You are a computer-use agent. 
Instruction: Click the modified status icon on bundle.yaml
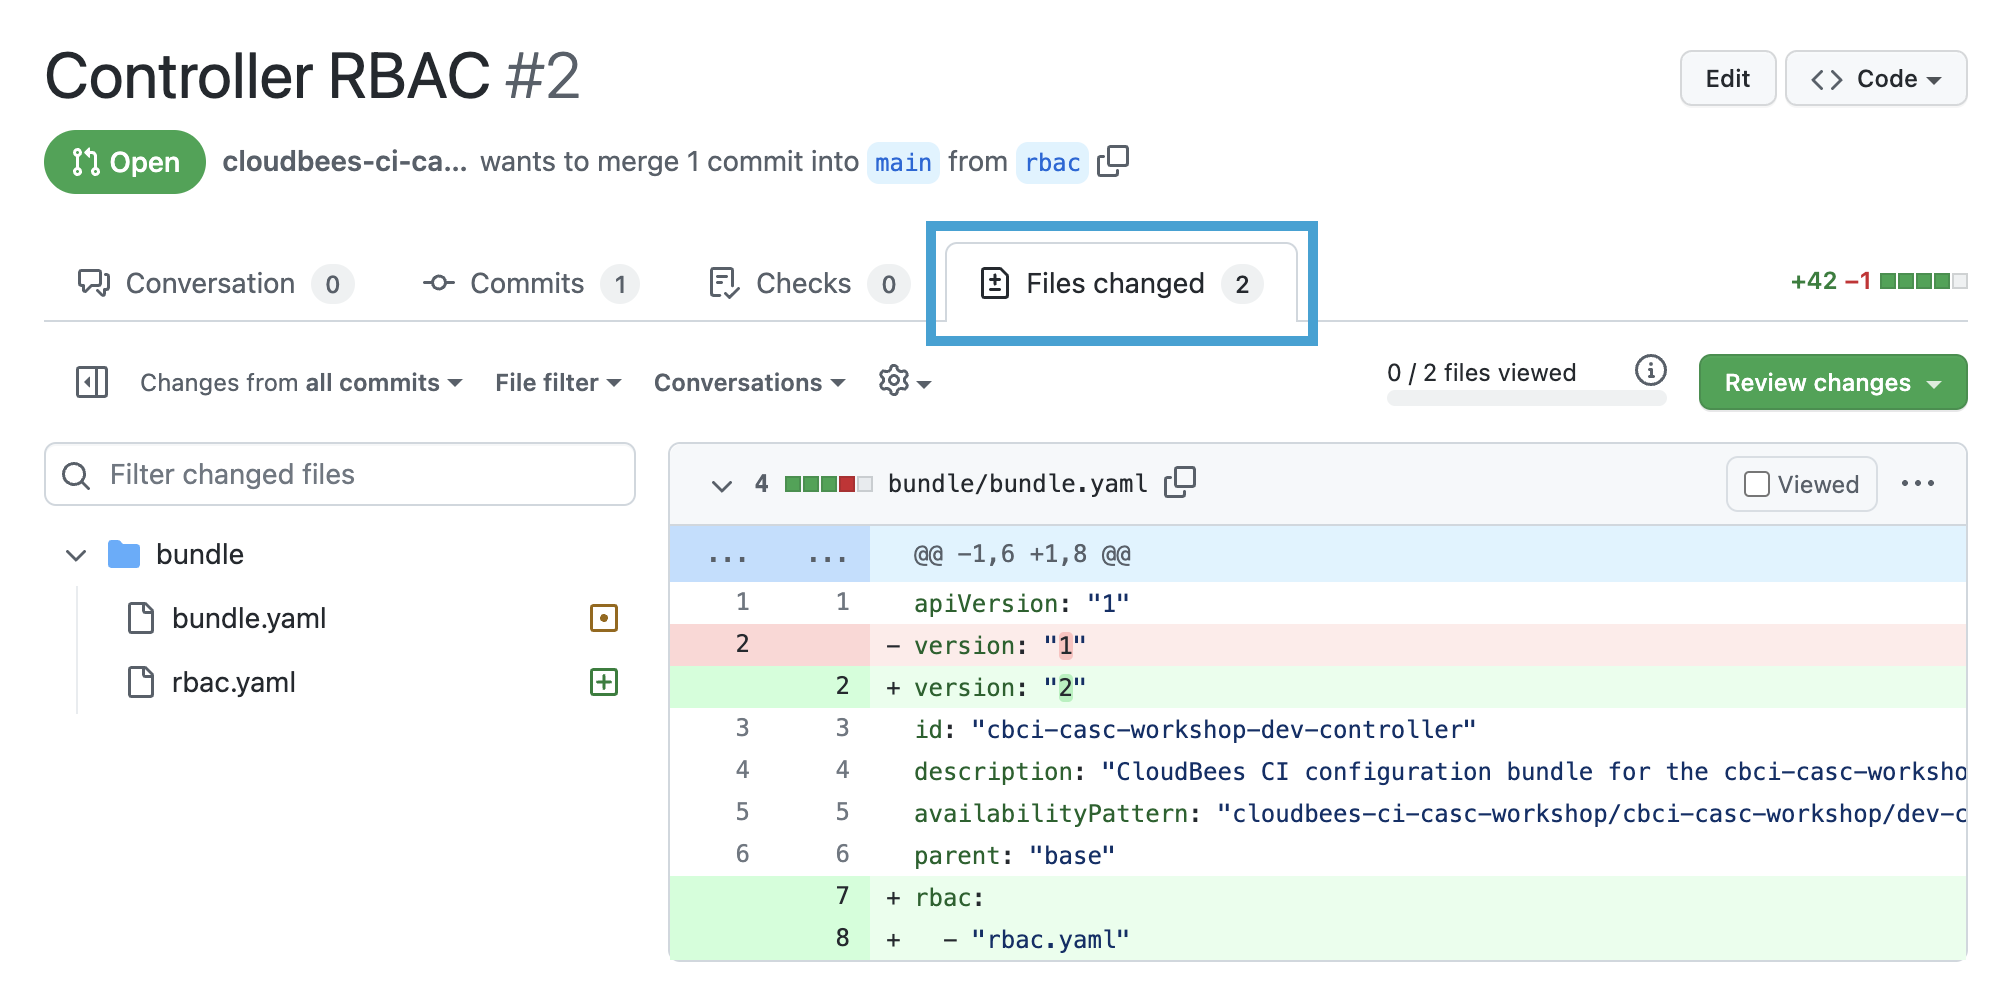(604, 618)
